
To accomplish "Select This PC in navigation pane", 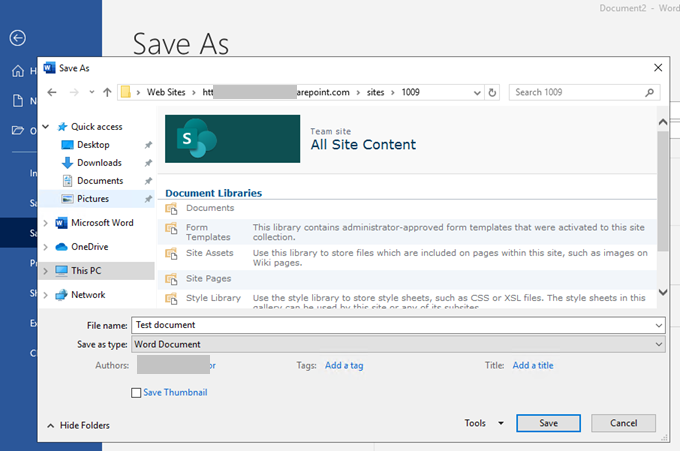I will (x=86, y=271).
